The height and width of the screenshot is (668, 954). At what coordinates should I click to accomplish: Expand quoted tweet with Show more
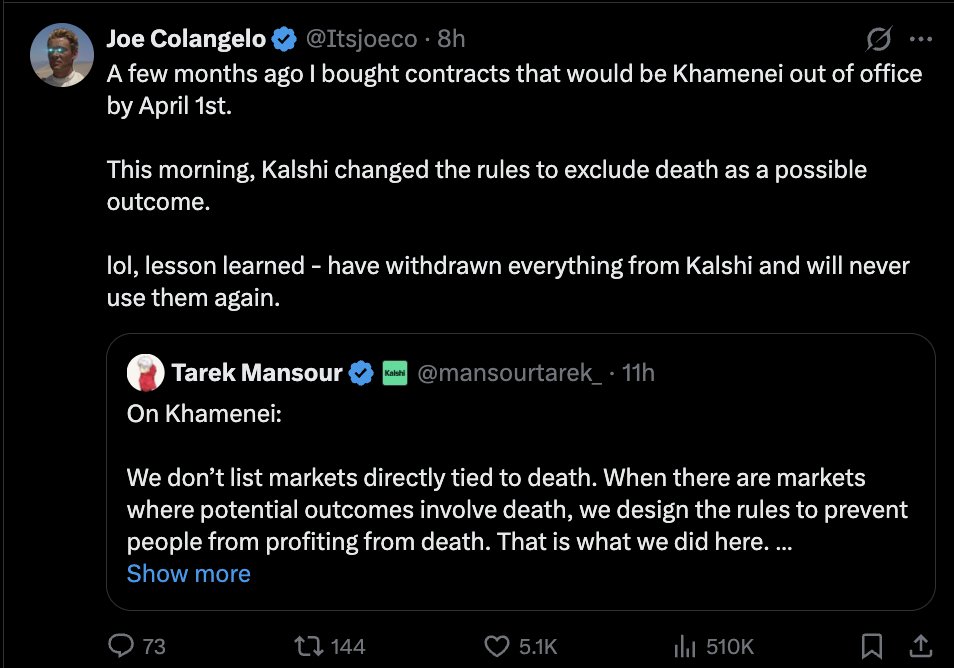[188, 573]
